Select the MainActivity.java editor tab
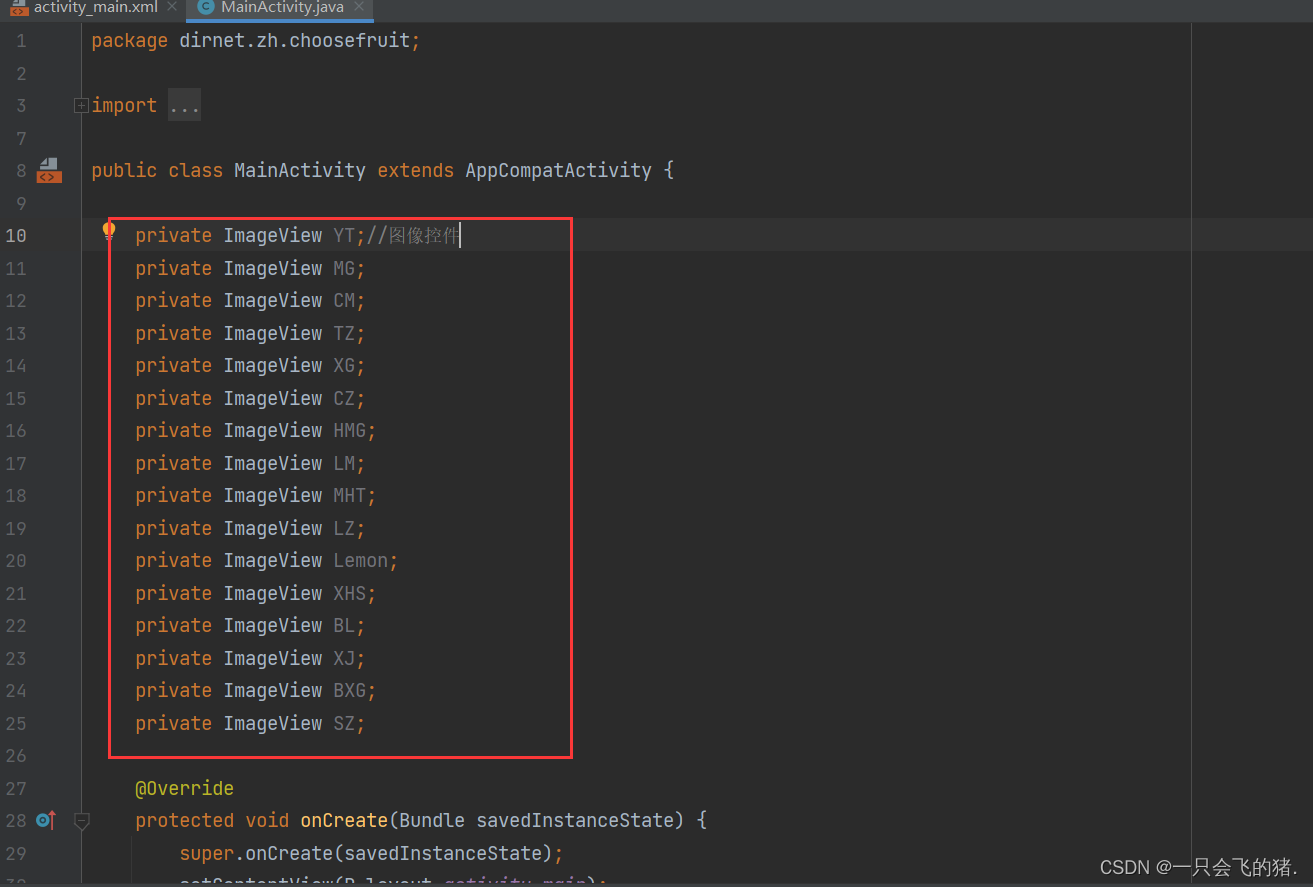The image size is (1313, 887). pyautogui.click(x=280, y=8)
